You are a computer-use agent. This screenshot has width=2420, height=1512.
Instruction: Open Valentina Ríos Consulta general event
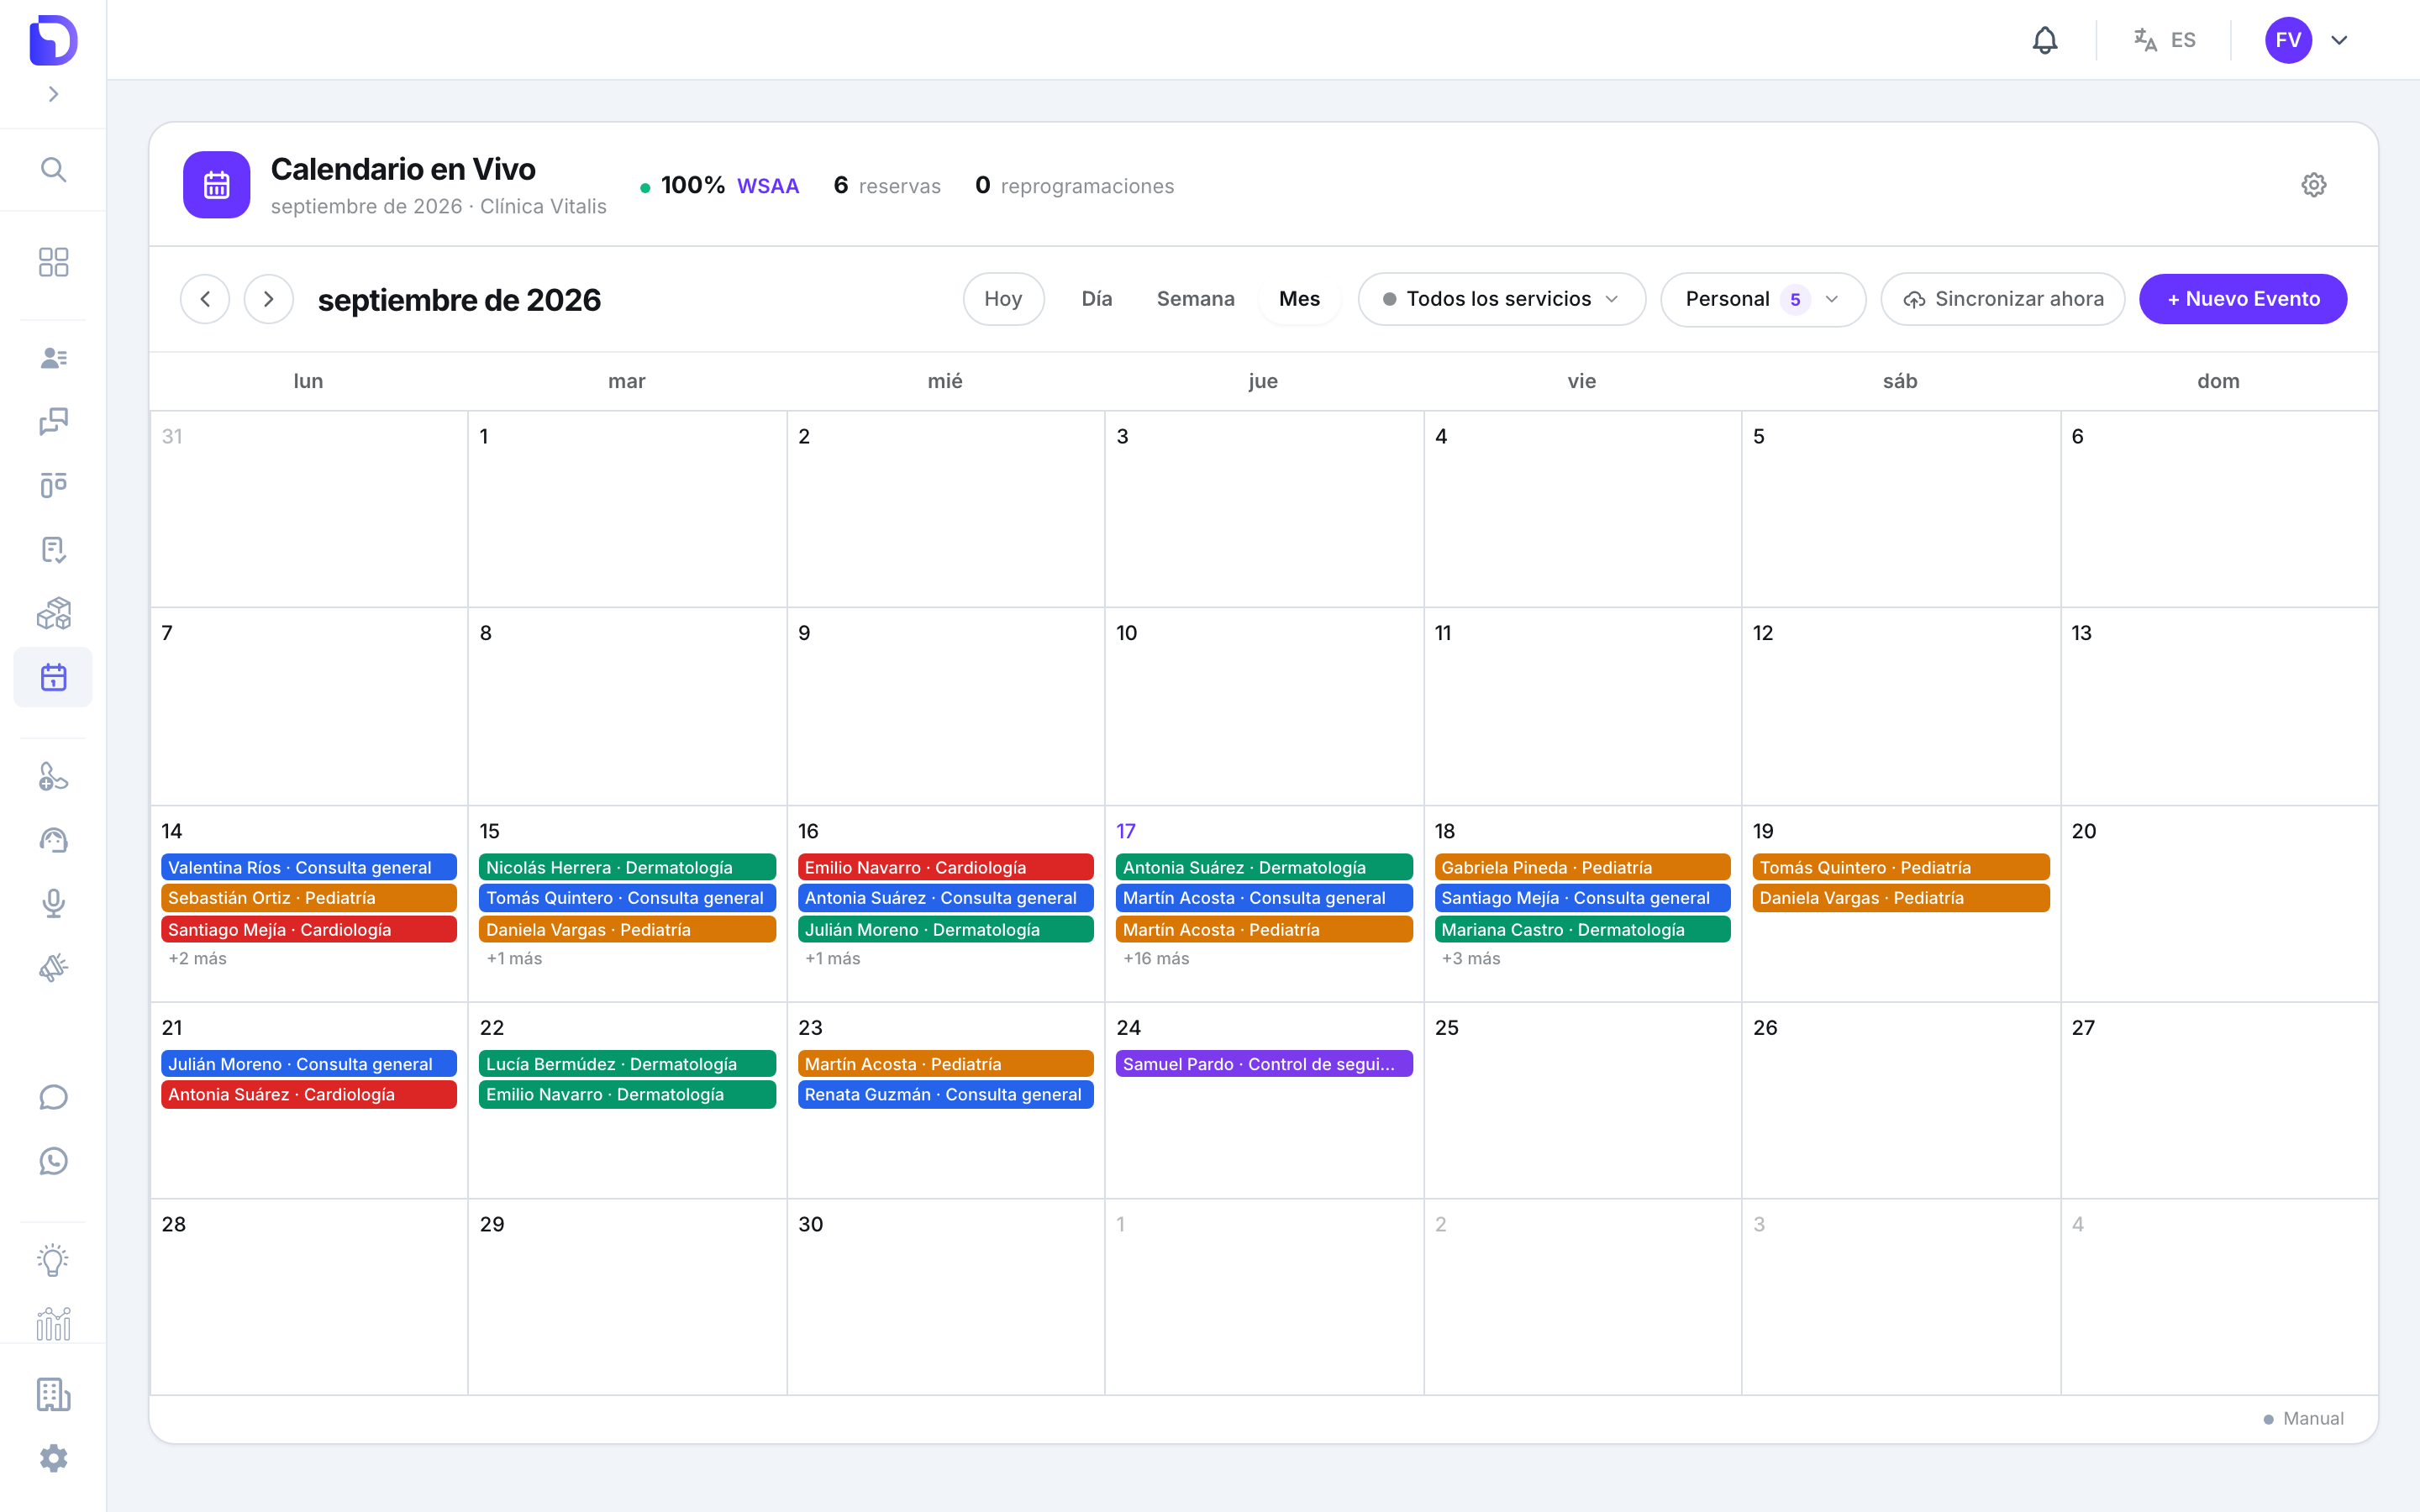click(309, 867)
